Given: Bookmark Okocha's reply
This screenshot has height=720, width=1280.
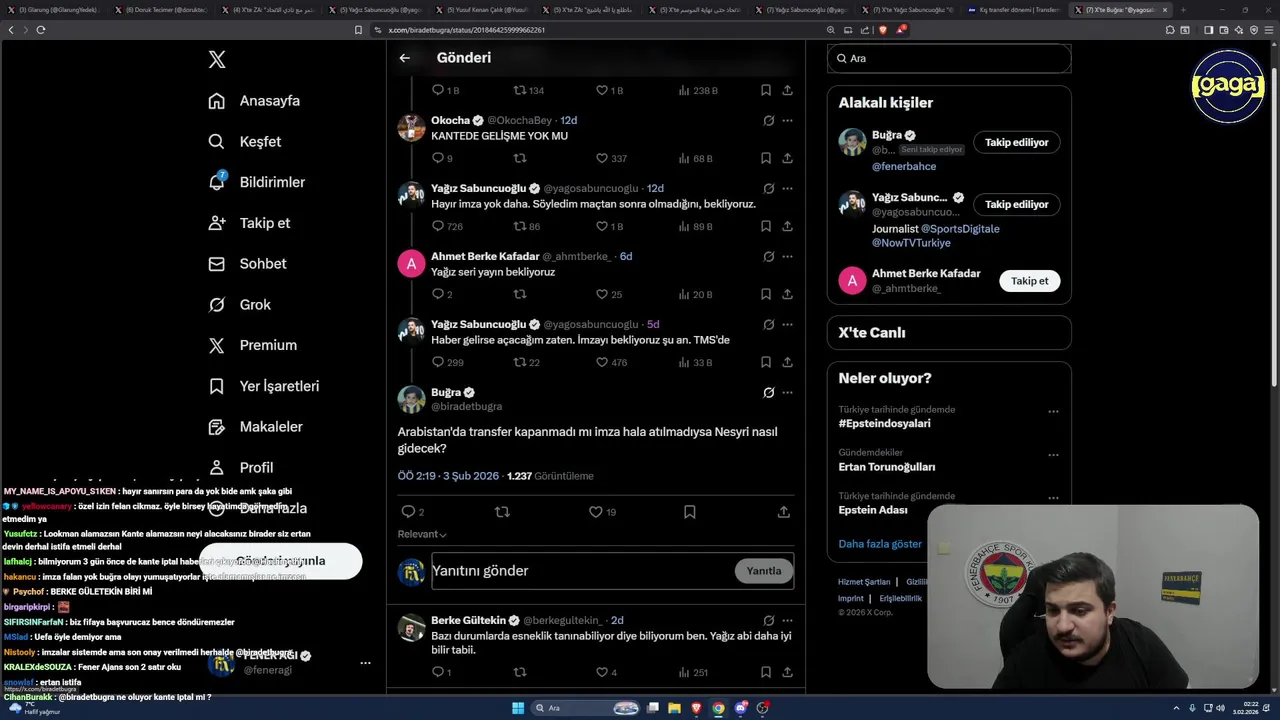Looking at the screenshot, I should (x=766, y=158).
